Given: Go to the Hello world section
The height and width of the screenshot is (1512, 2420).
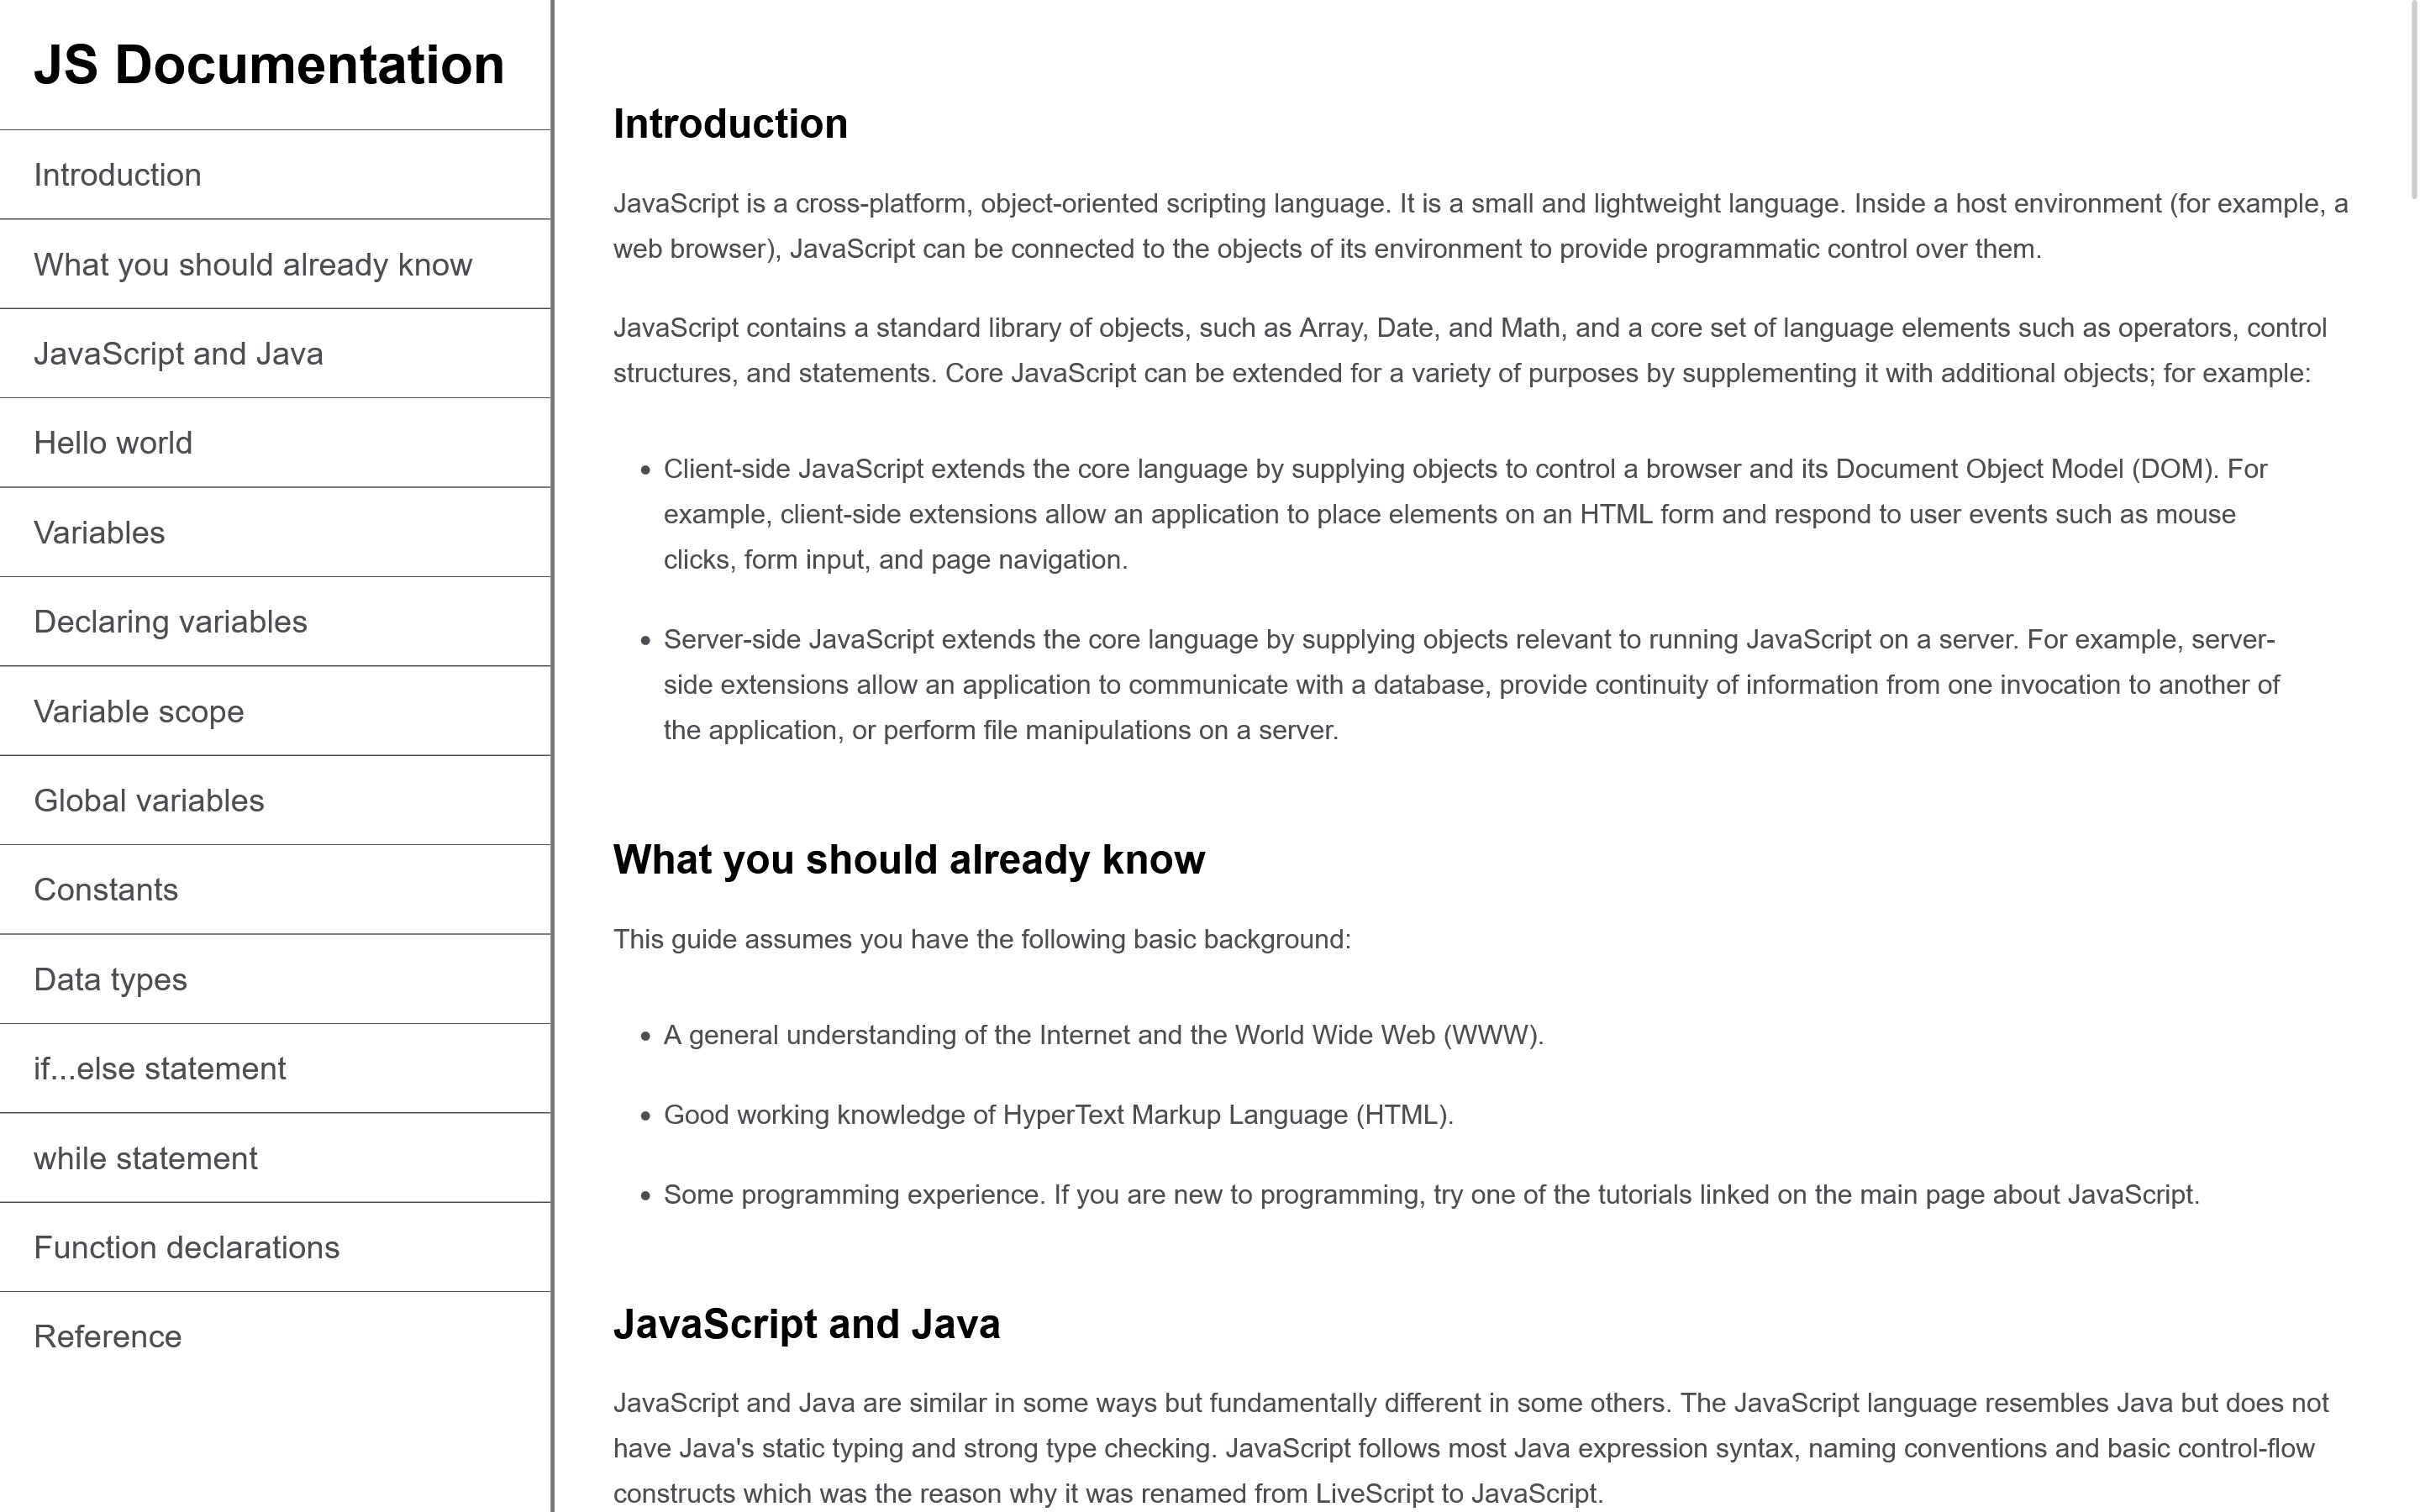Looking at the screenshot, I should click(113, 443).
